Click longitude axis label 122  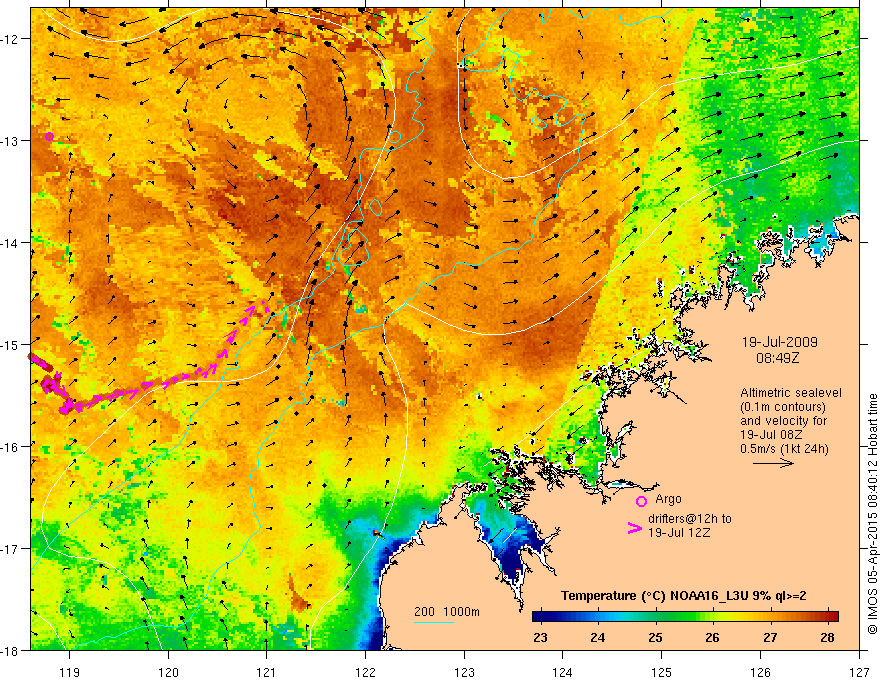(x=365, y=672)
